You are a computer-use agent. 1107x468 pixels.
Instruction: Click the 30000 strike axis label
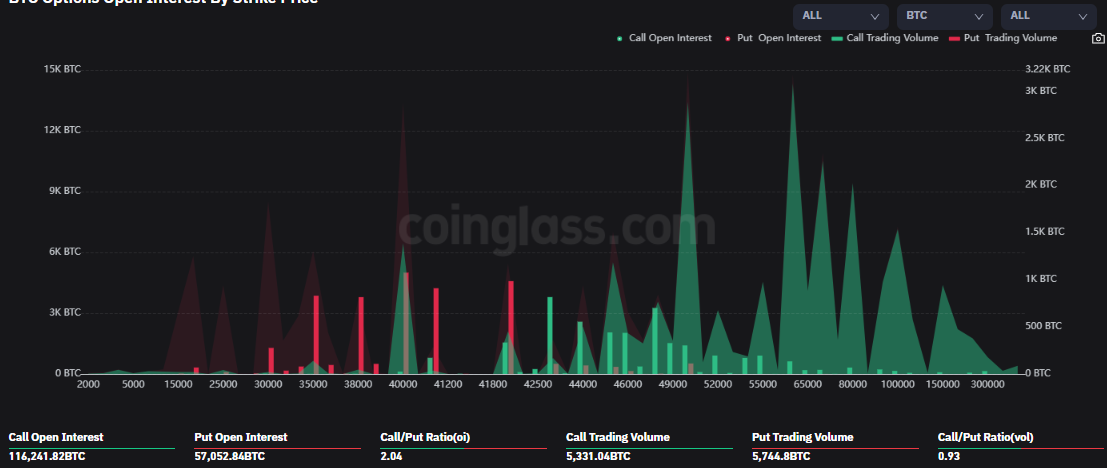coord(268,385)
